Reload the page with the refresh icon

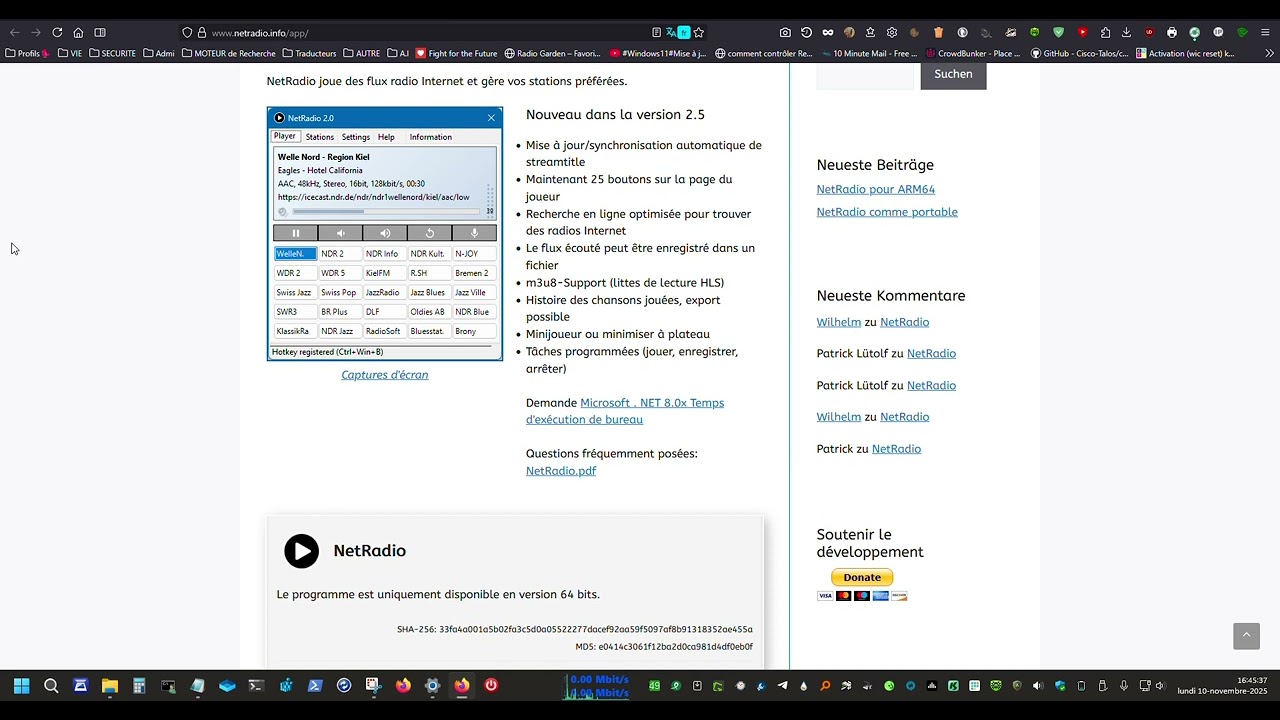(57, 32)
